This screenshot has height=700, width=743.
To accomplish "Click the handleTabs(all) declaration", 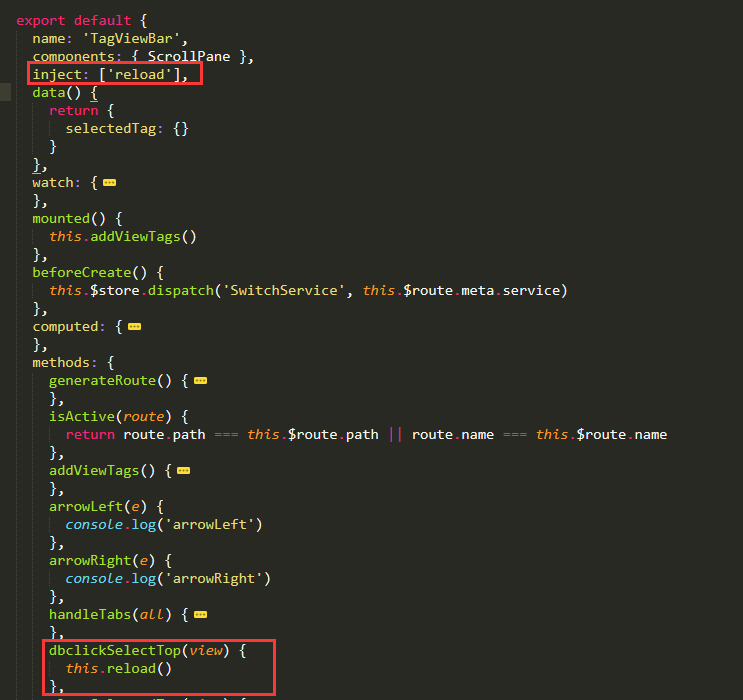I will [x=118, y=615].
